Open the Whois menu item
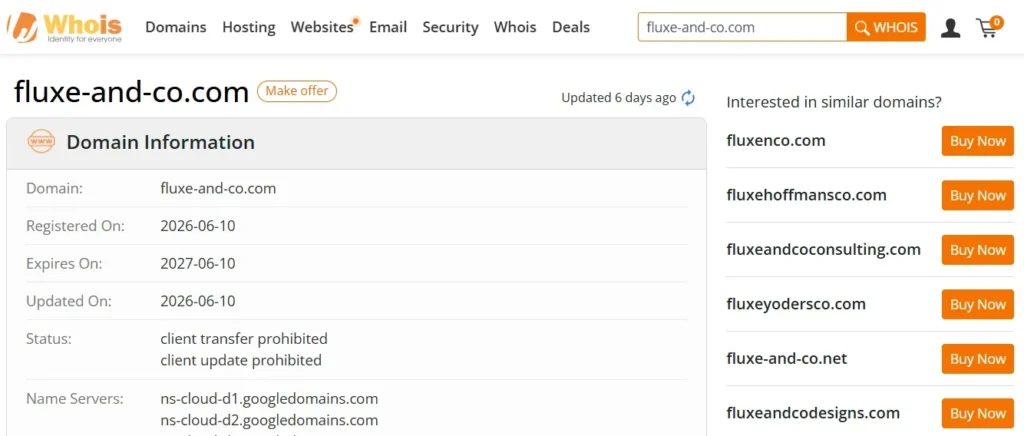The height and width of the screenshot is (436, 1024). pyautogui.click(x=515, y=27)
